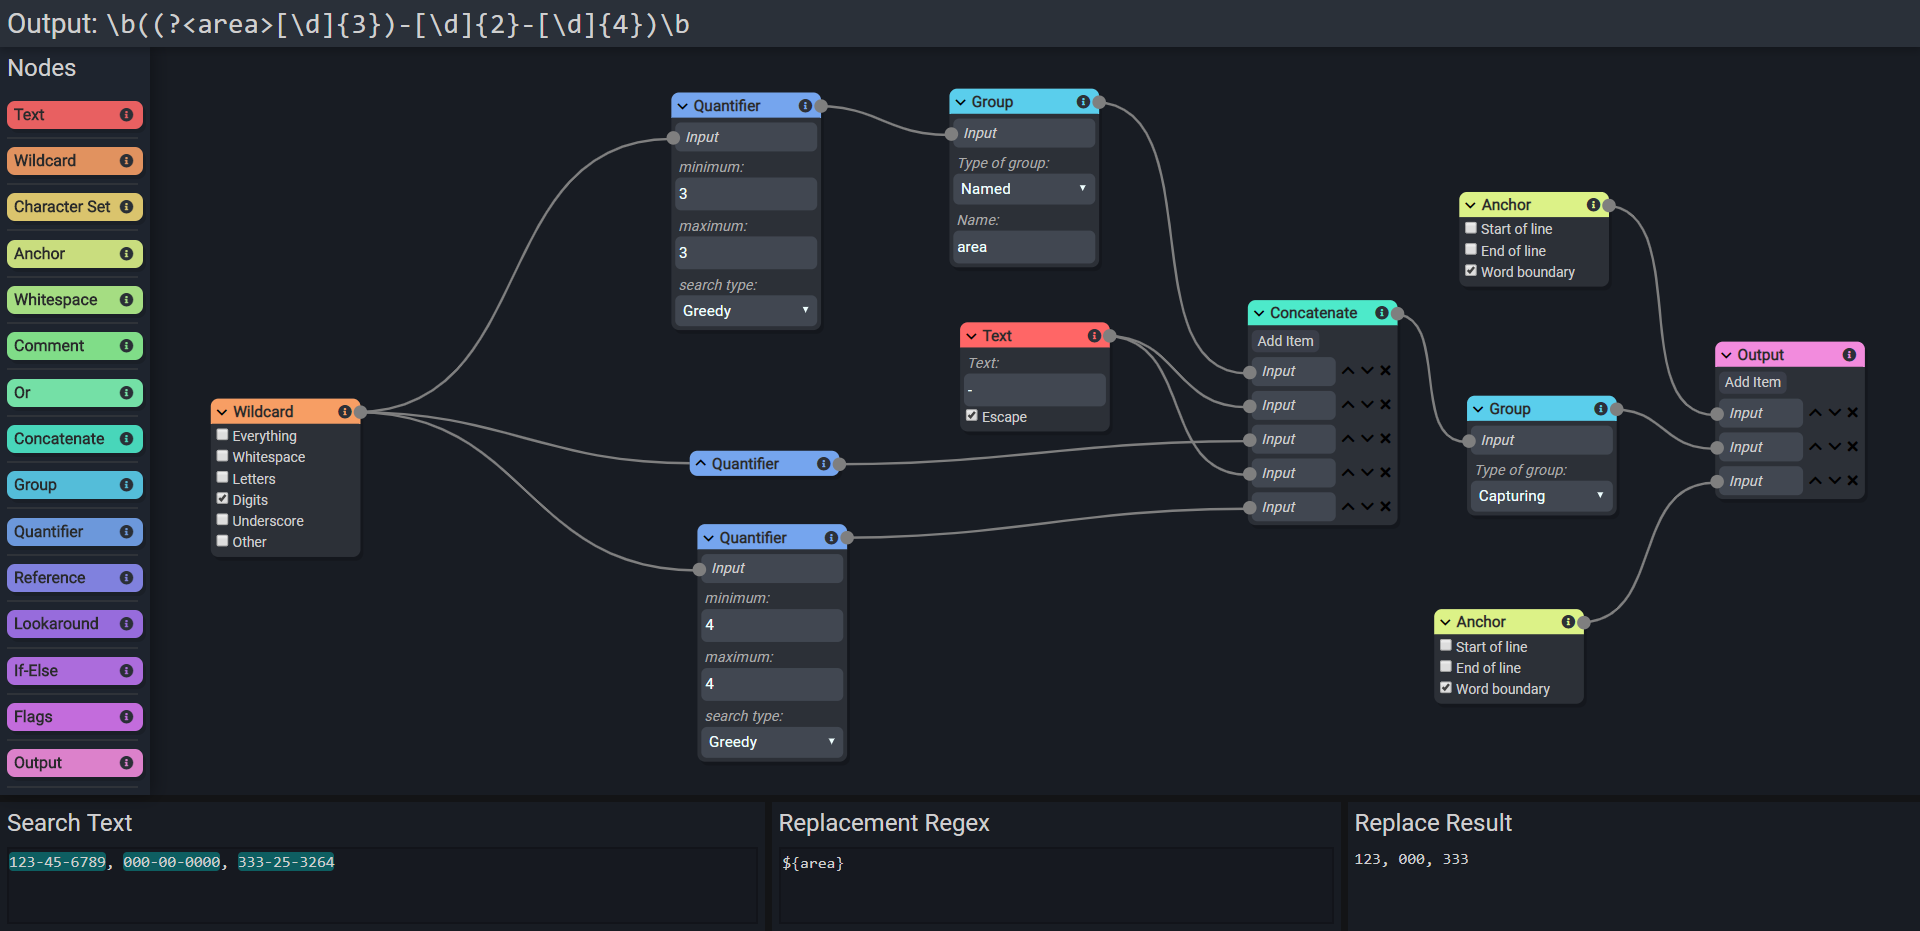Move Output second input up
This screenshot has height=931, width=1920.
click(x=1815, y=447)
